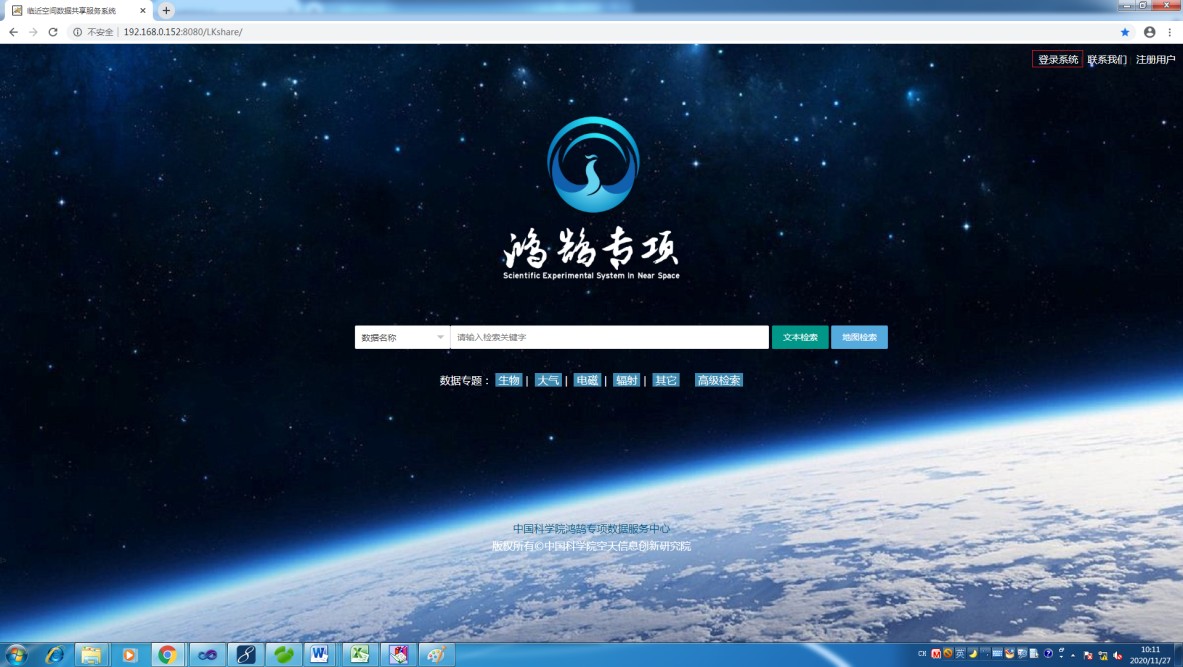
Task: Select the 大气 data topic
Action: click(x=547, y=380)
